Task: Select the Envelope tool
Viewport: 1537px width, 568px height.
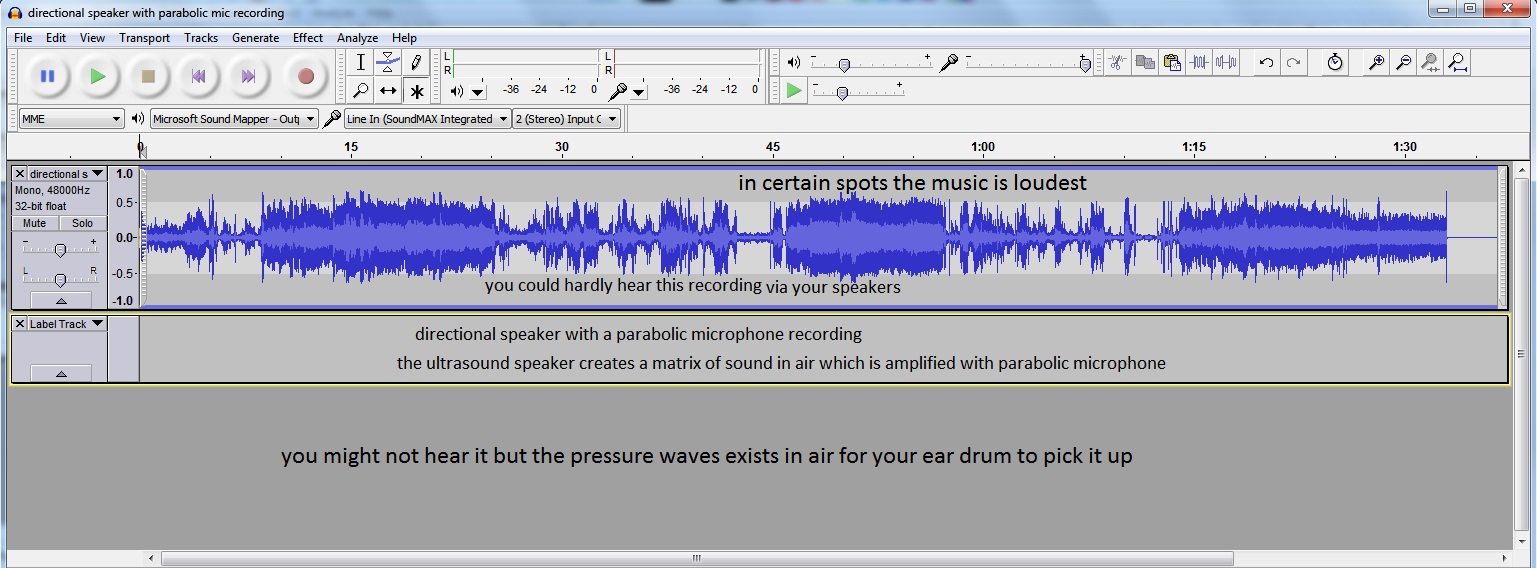Action: pos(388,62)
